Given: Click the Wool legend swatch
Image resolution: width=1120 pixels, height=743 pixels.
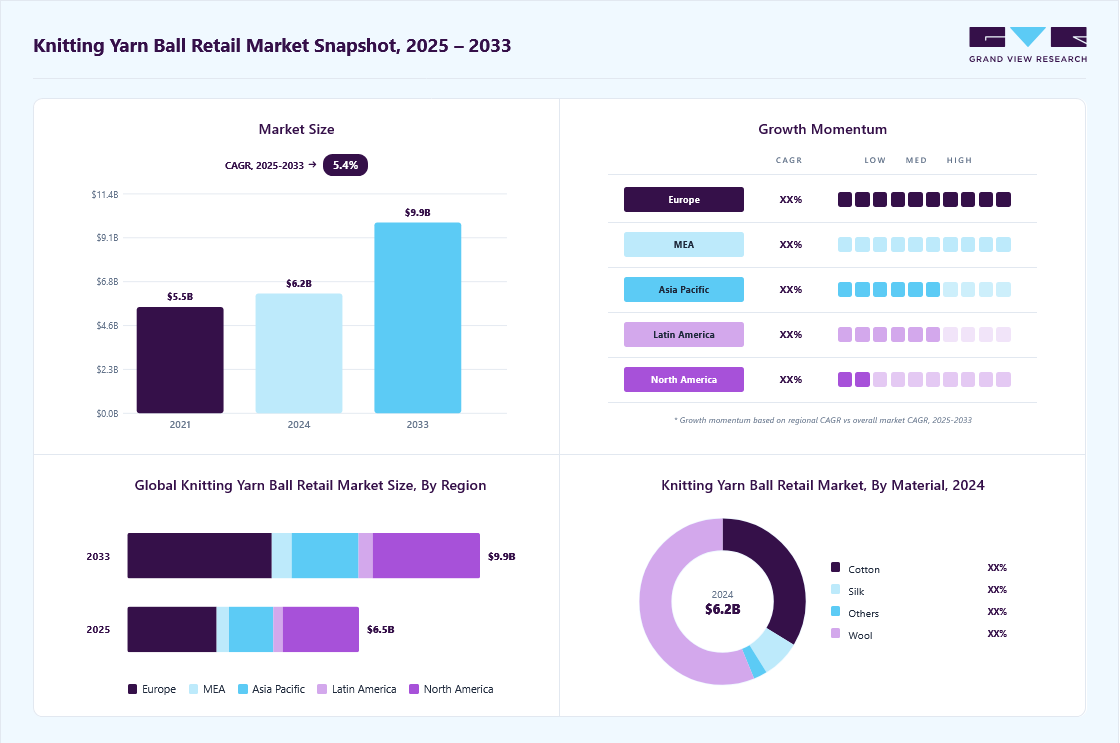Looking at the screenshot, I should click(836, 634).
